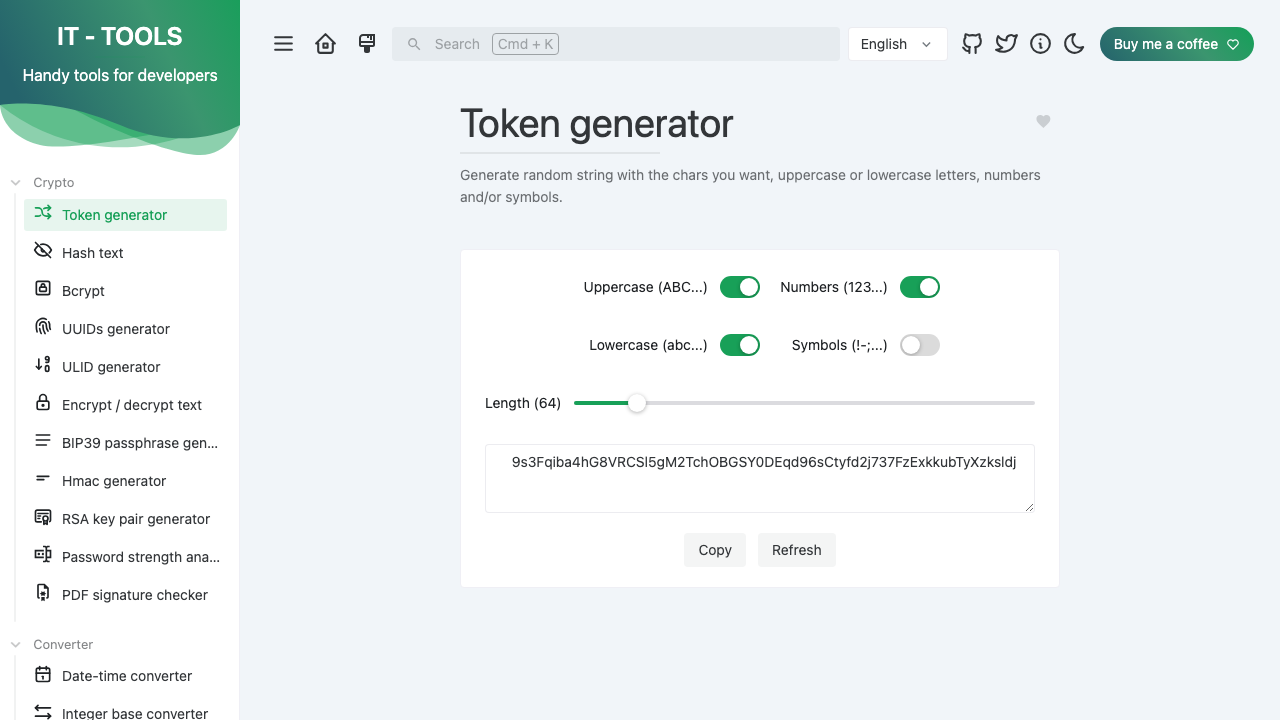Screen dimensions: 1280x720
Task: Open Hash text tool
Action: [125, 253]
